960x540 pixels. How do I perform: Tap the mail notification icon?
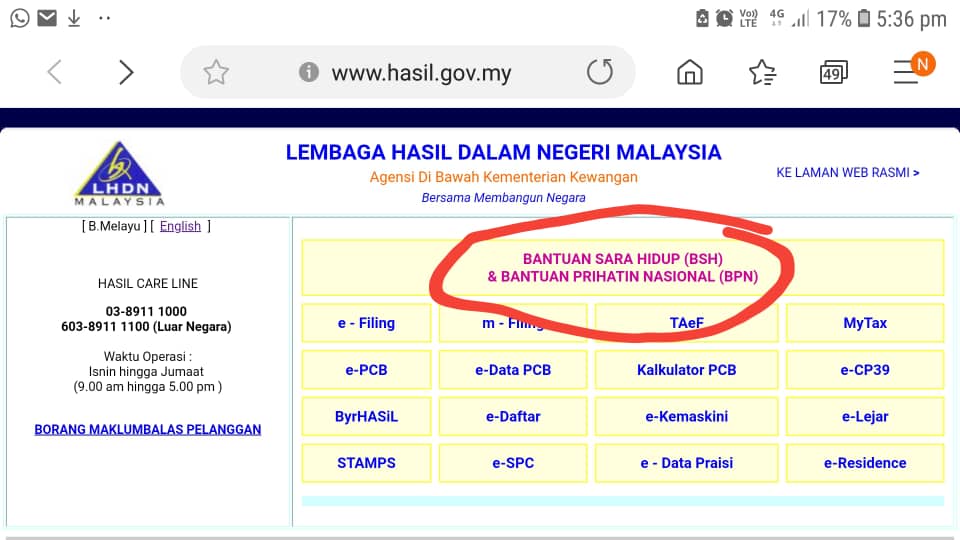(47, 18)
